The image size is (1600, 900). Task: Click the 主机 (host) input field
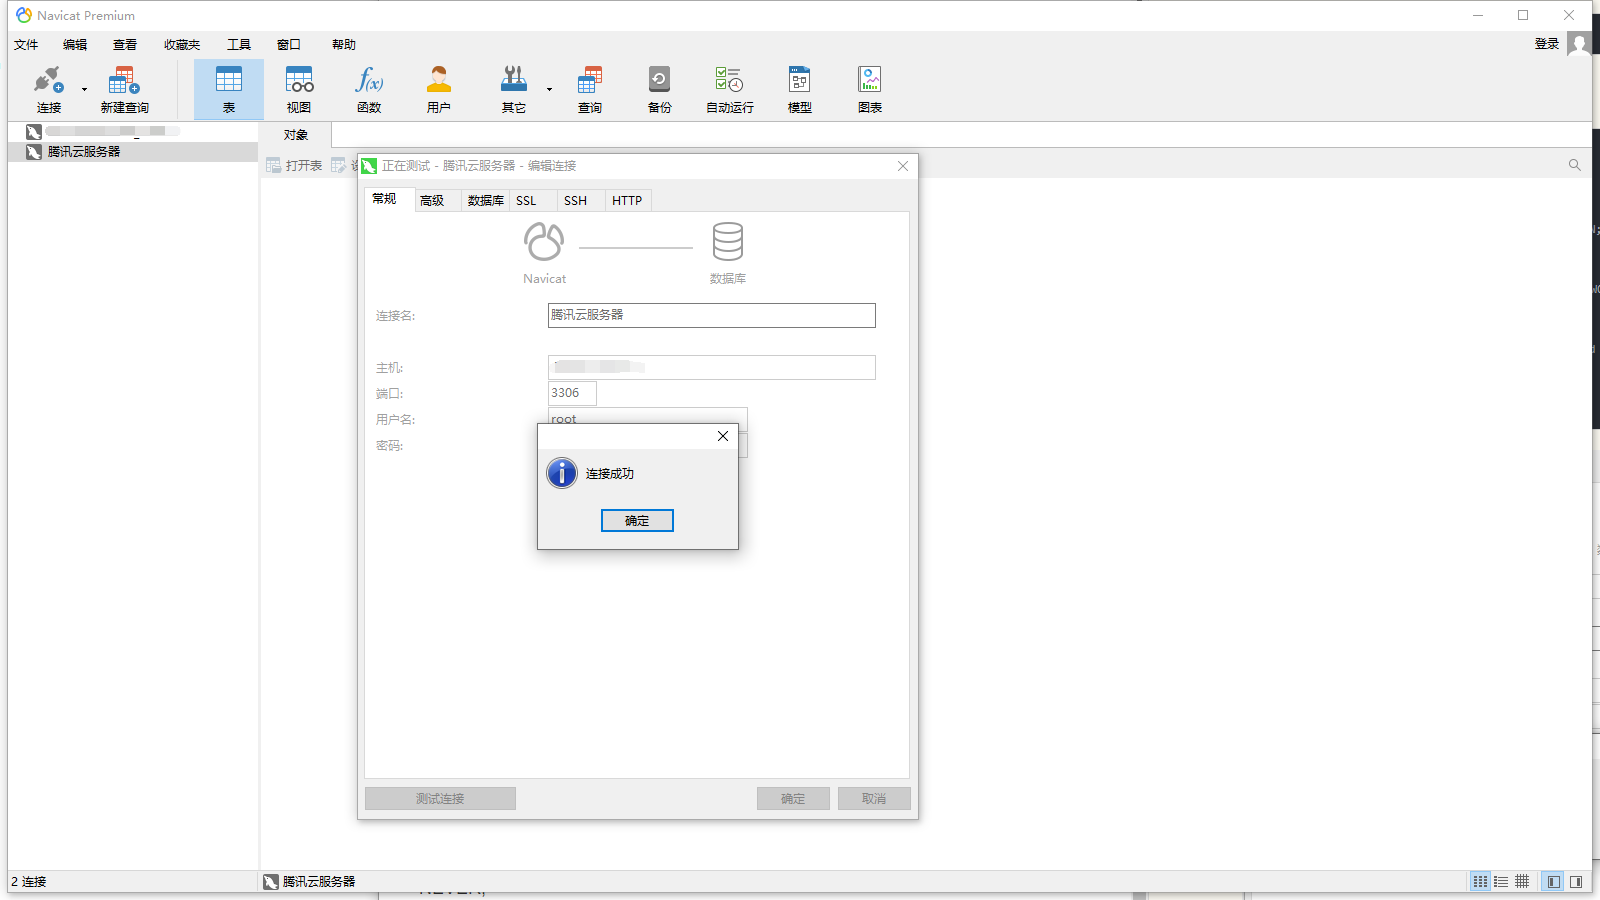pos(712,367)
